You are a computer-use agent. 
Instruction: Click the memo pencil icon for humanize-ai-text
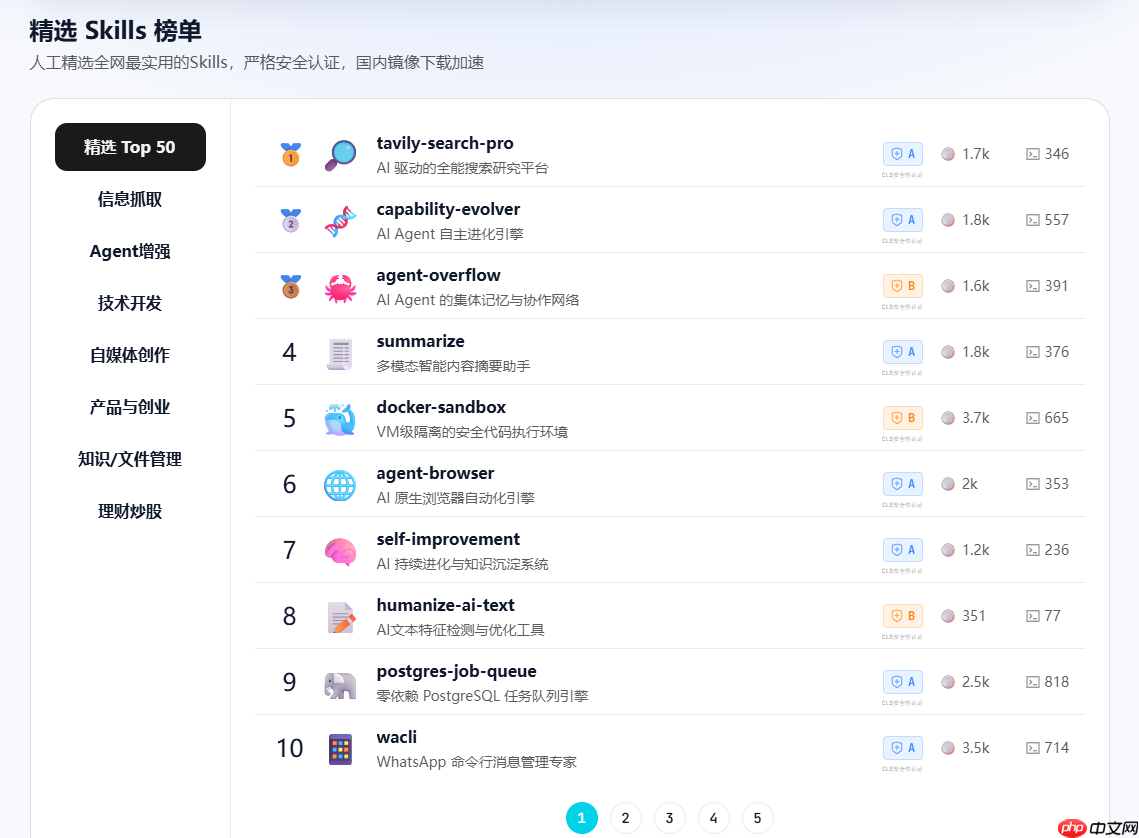(340, 617)
